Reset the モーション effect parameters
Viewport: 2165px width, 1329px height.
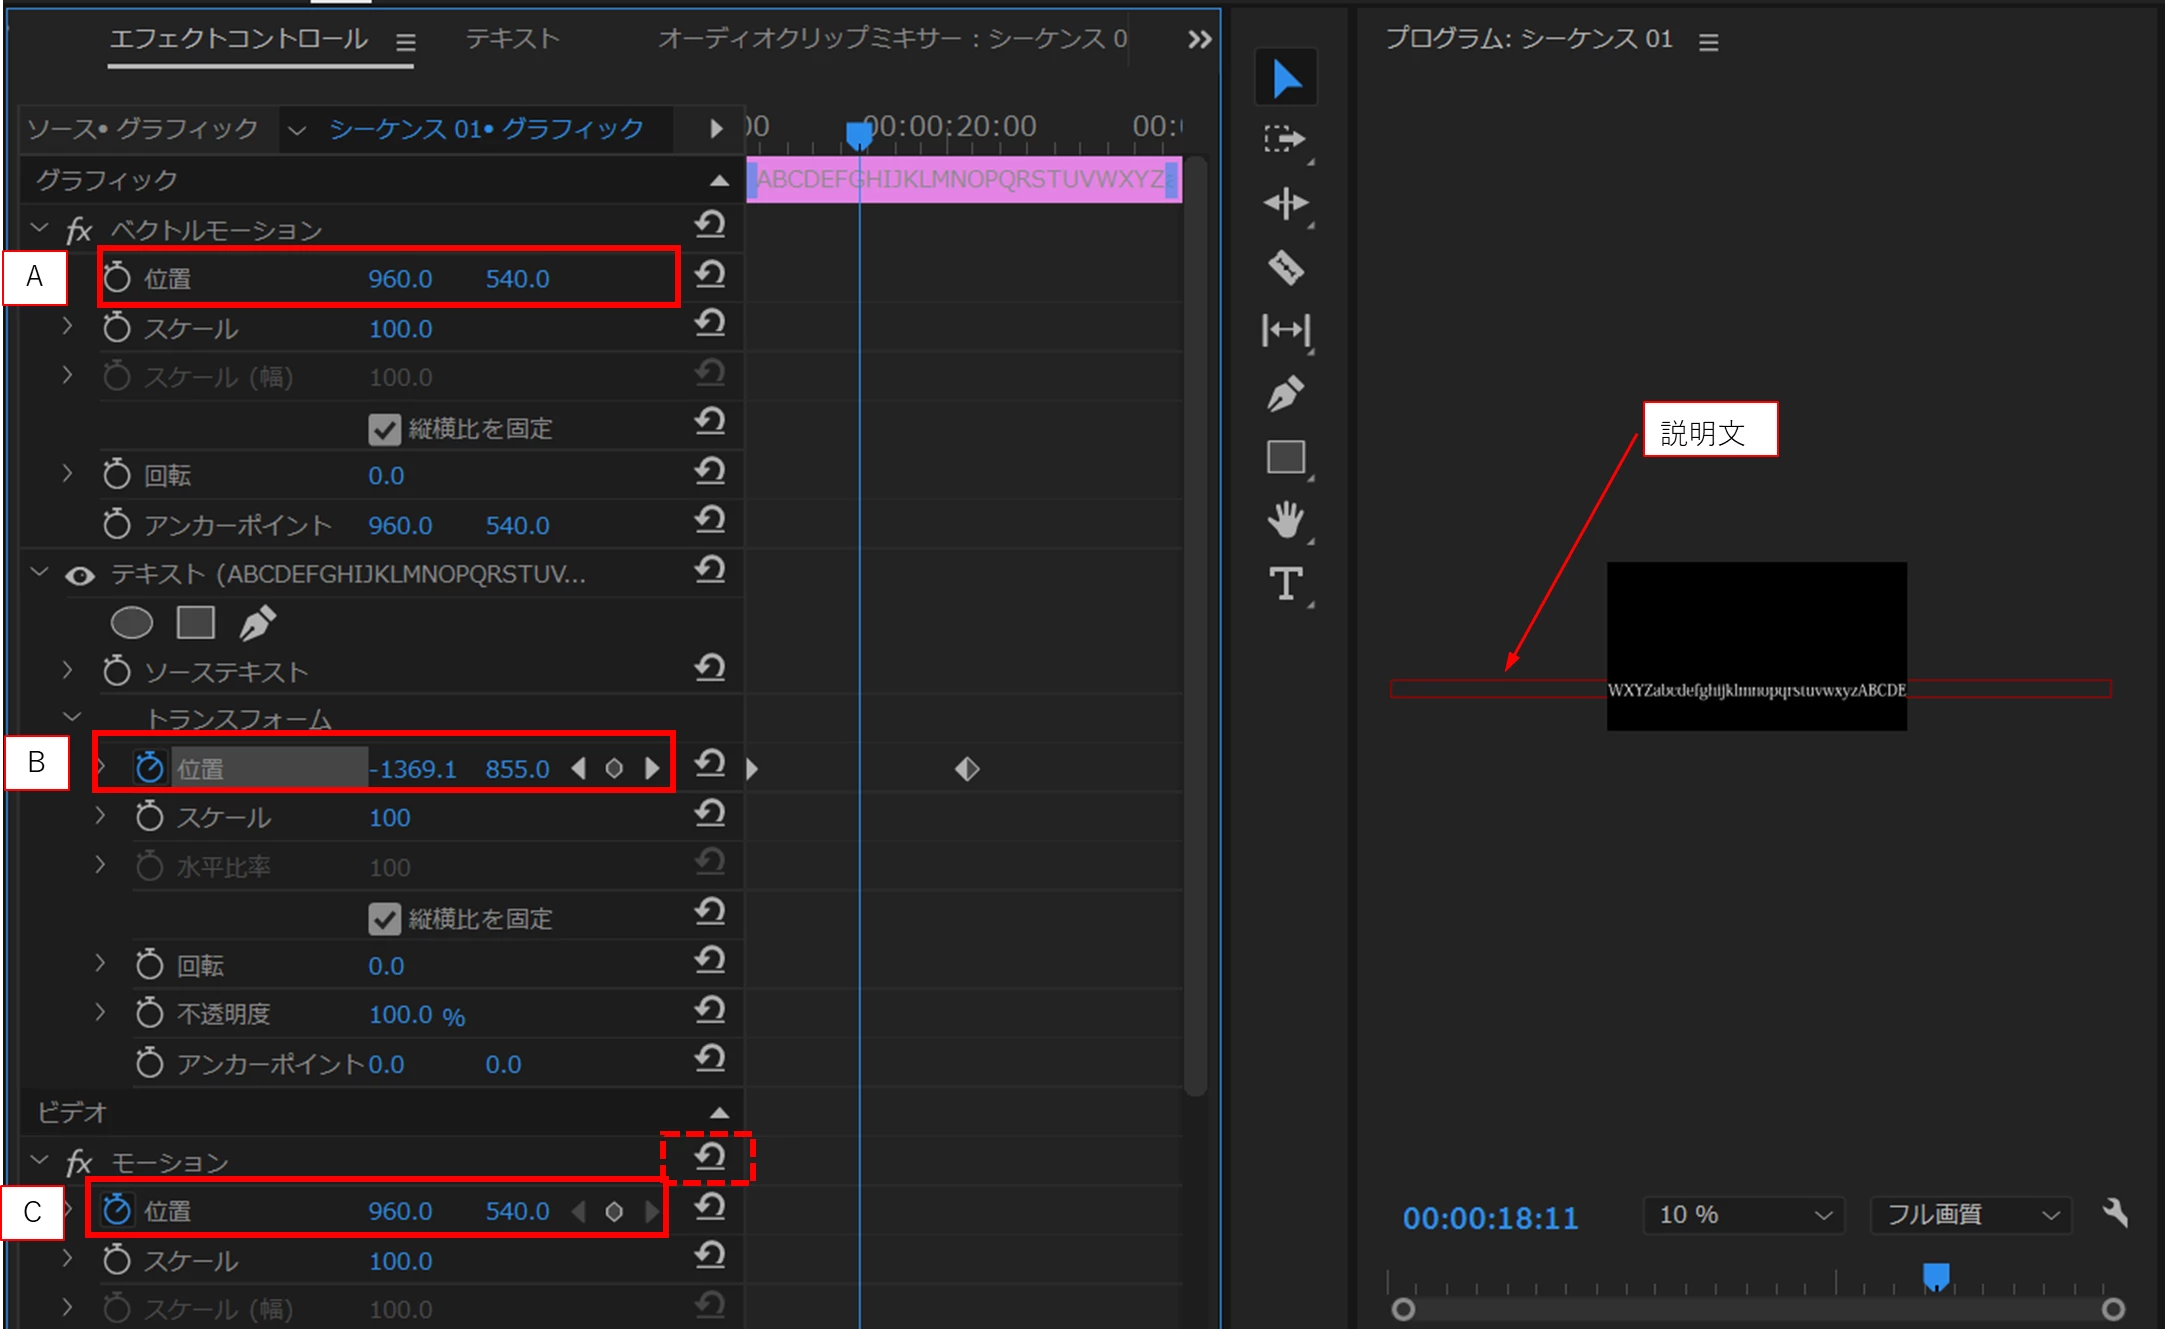pos(709,1157)
